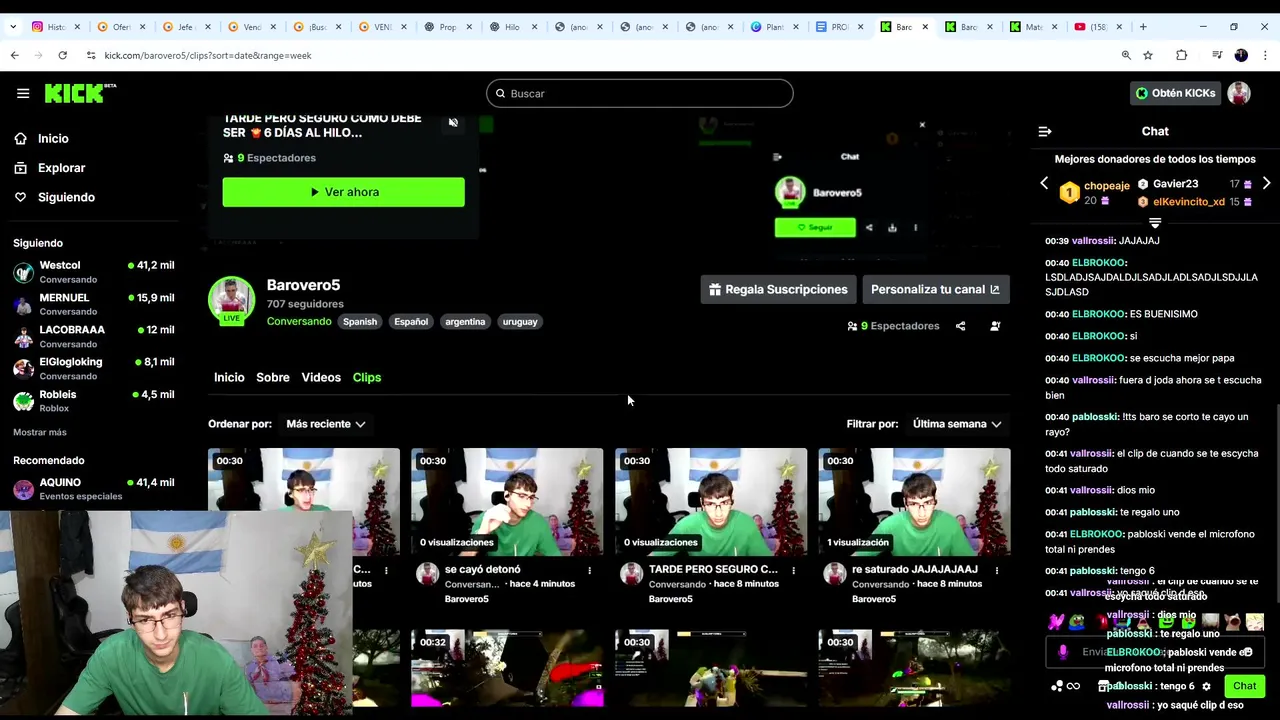
Task: Click 'Personaliza tu canal' button
Action: pyautogui.click(x=935, y=289)
